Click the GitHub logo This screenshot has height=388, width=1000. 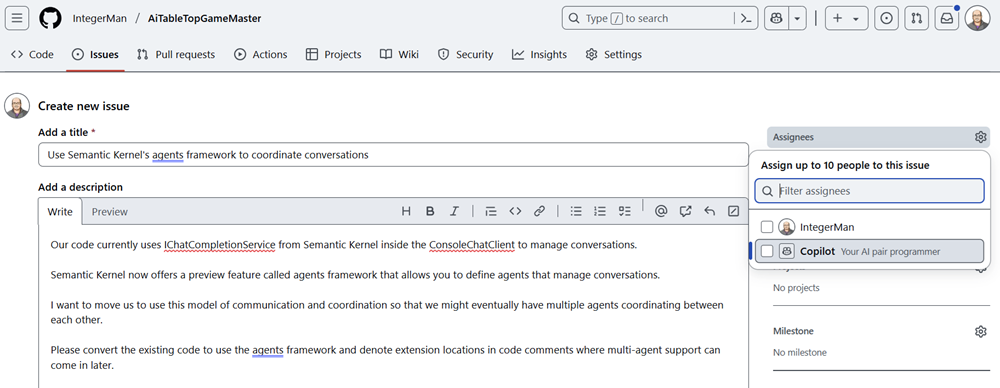(50, 19)
